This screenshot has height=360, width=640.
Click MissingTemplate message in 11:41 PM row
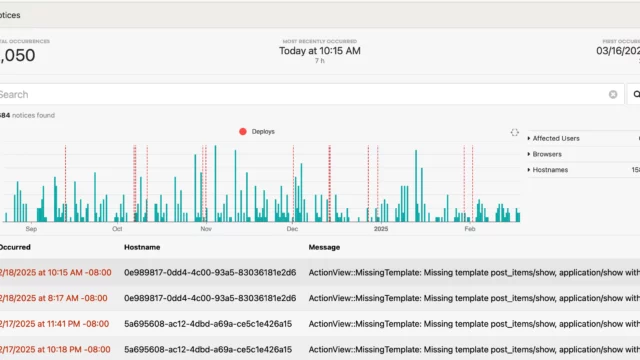point(474,324)
